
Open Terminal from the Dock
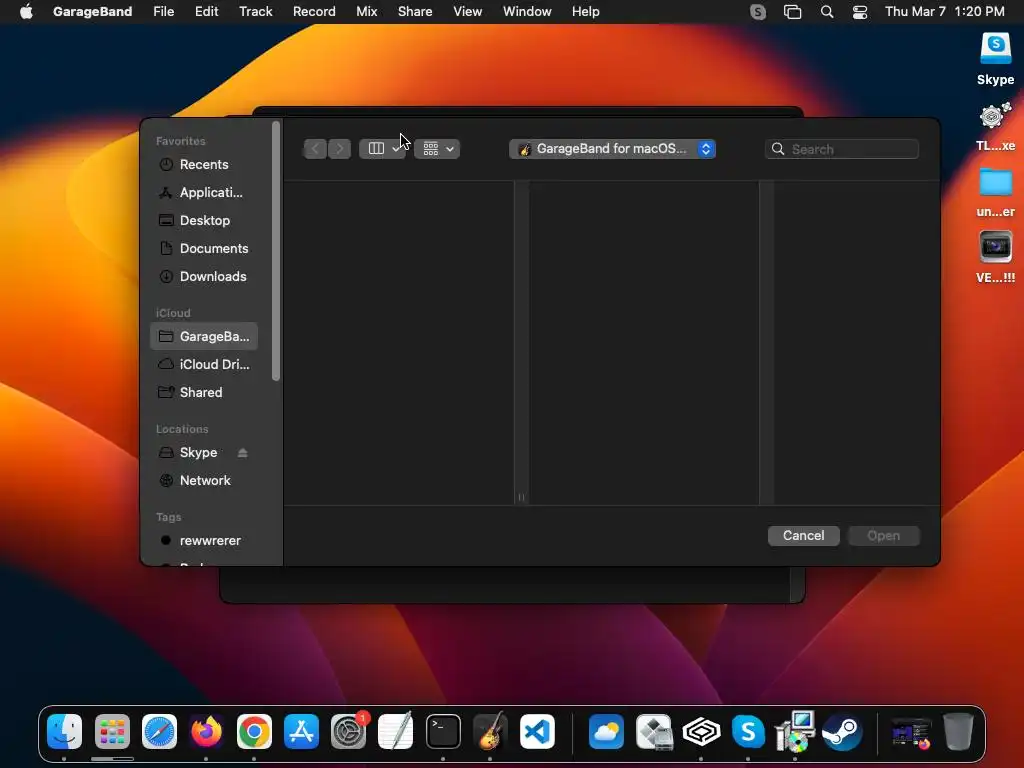pos(443,731)
